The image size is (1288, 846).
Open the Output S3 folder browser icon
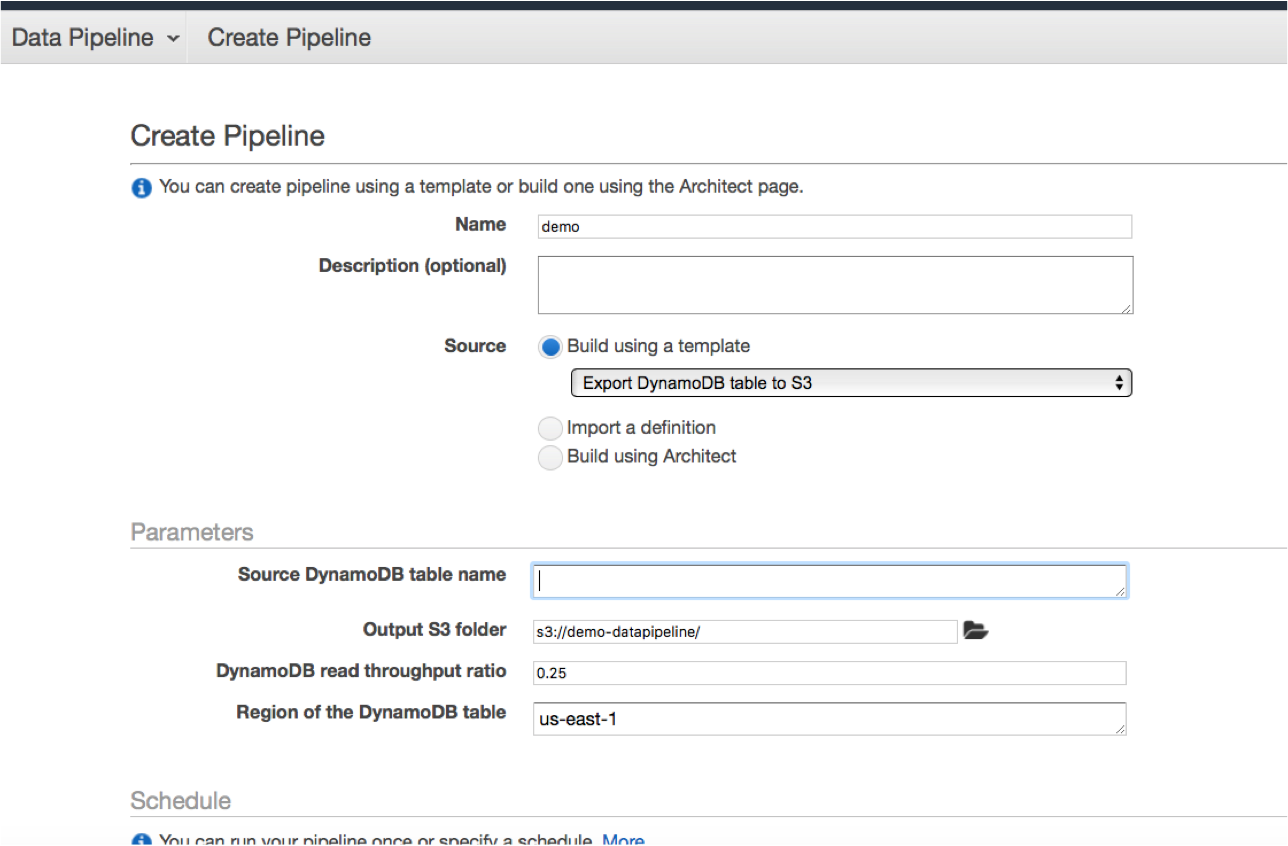click(x=977, y=630)
